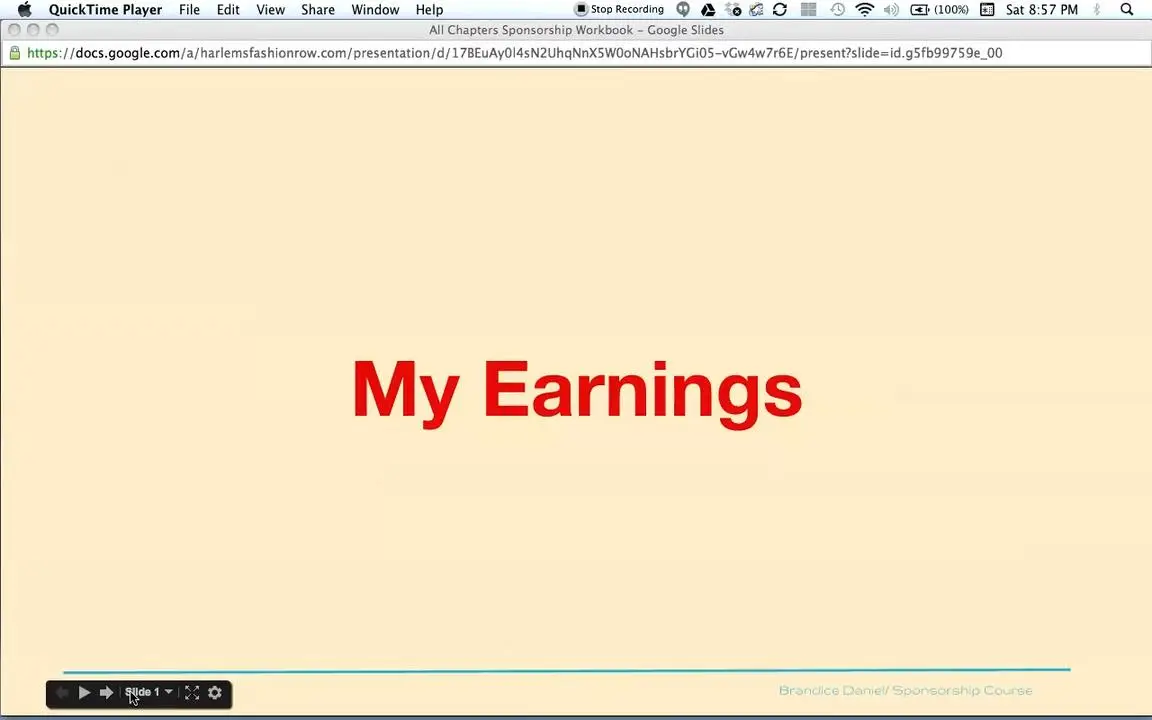
Task: Open the View menu
Action: click(x=270, y=10)
